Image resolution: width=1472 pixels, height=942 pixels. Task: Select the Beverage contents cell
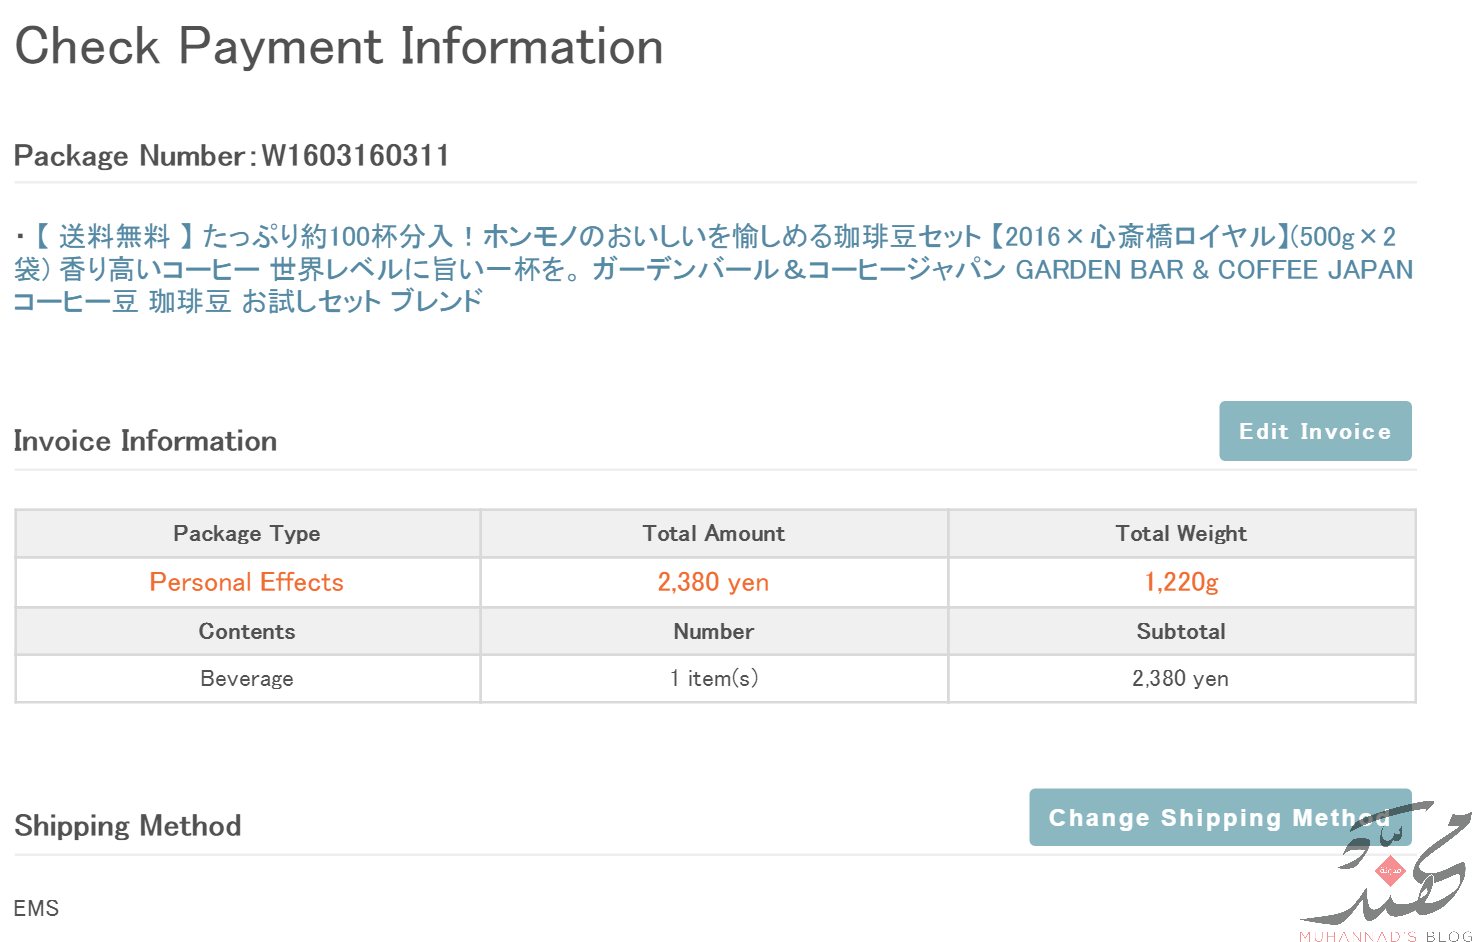[x=247, y=678]
